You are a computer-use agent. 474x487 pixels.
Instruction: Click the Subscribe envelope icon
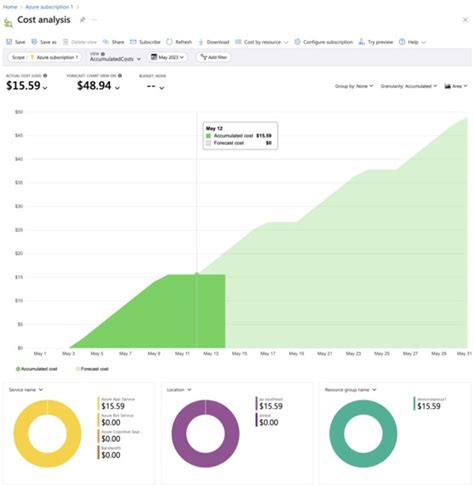133,42
